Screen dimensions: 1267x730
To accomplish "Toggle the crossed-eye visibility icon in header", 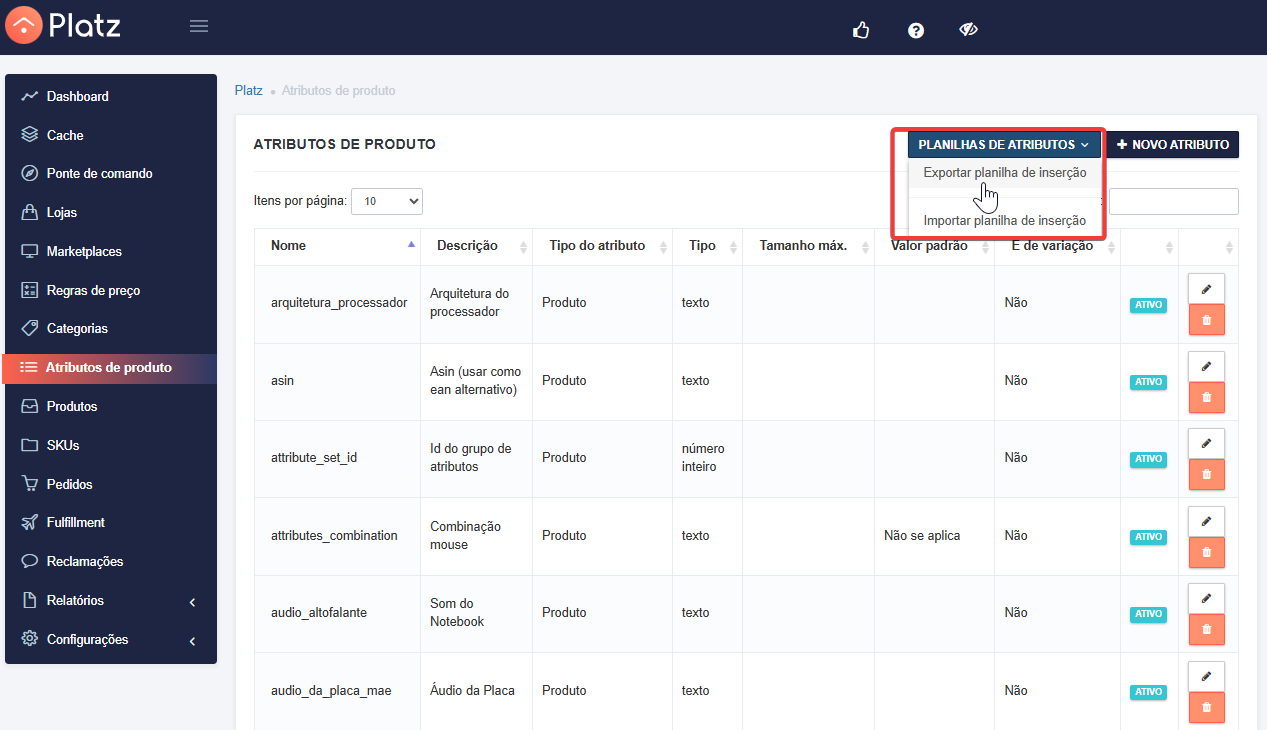I will pos(968,30).
